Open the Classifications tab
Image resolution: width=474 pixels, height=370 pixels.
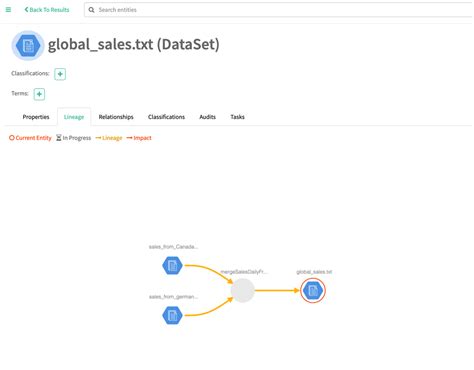(x=166, y=117)
